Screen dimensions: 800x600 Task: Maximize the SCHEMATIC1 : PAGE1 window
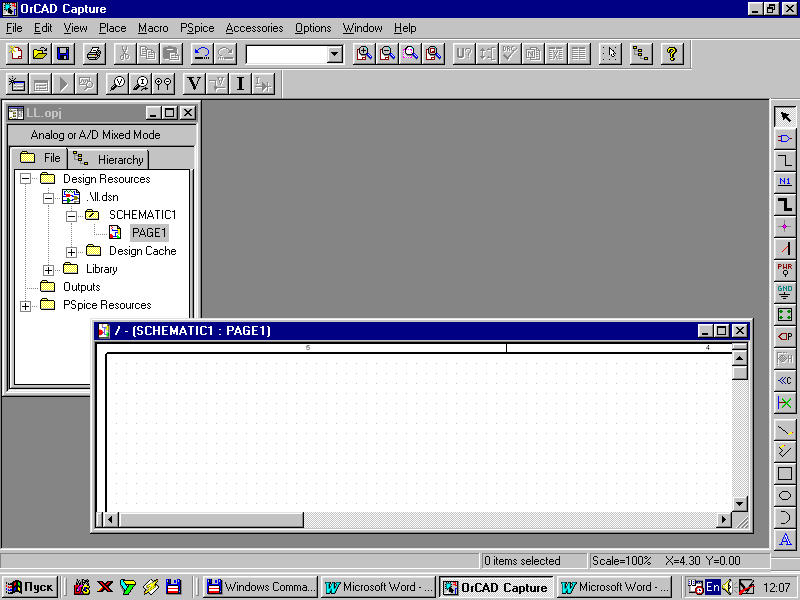pyautogui.click(x=722, y=331)
